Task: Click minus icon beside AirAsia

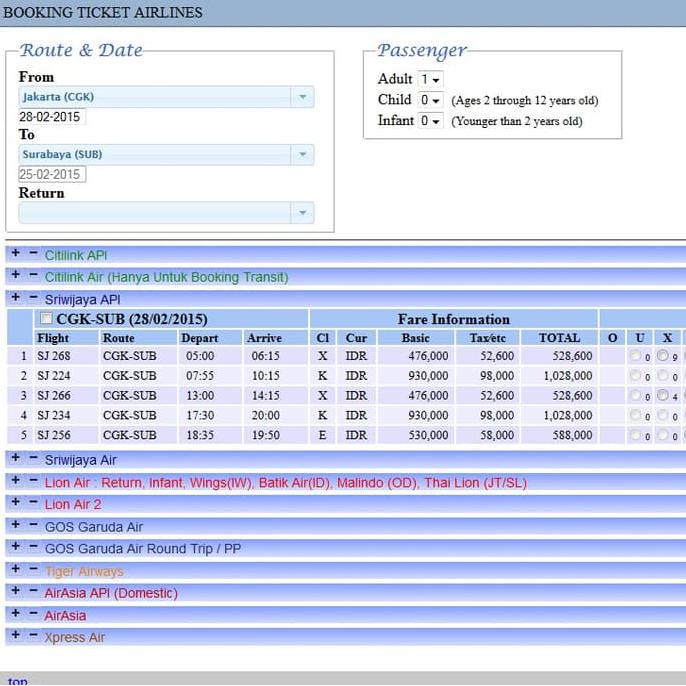Action: tap(33, 614)
